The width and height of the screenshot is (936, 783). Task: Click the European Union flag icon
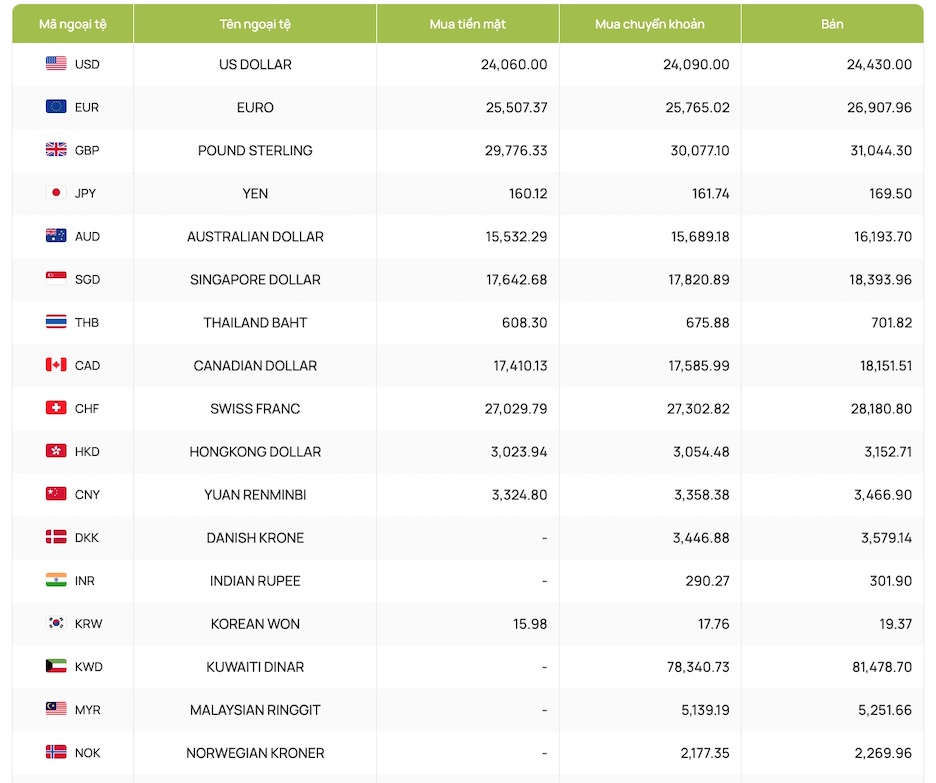click(56, 107)
